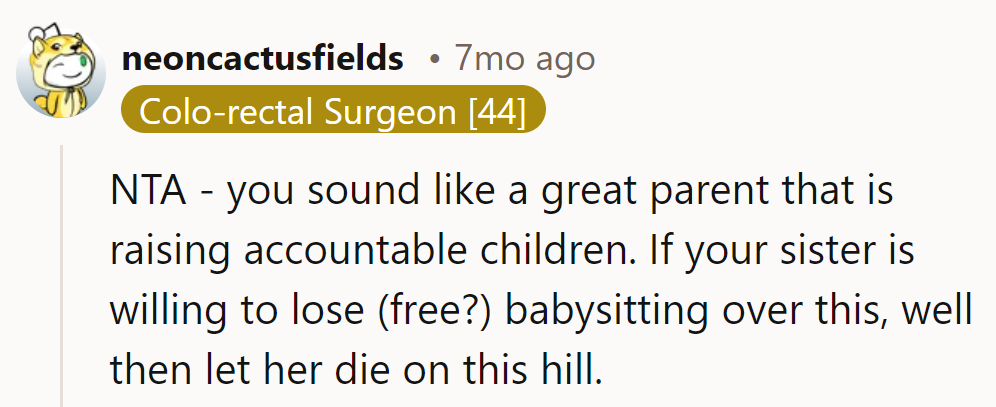
Task: Open the neoncactusfields user profile link
Action: tap(262, 59)
